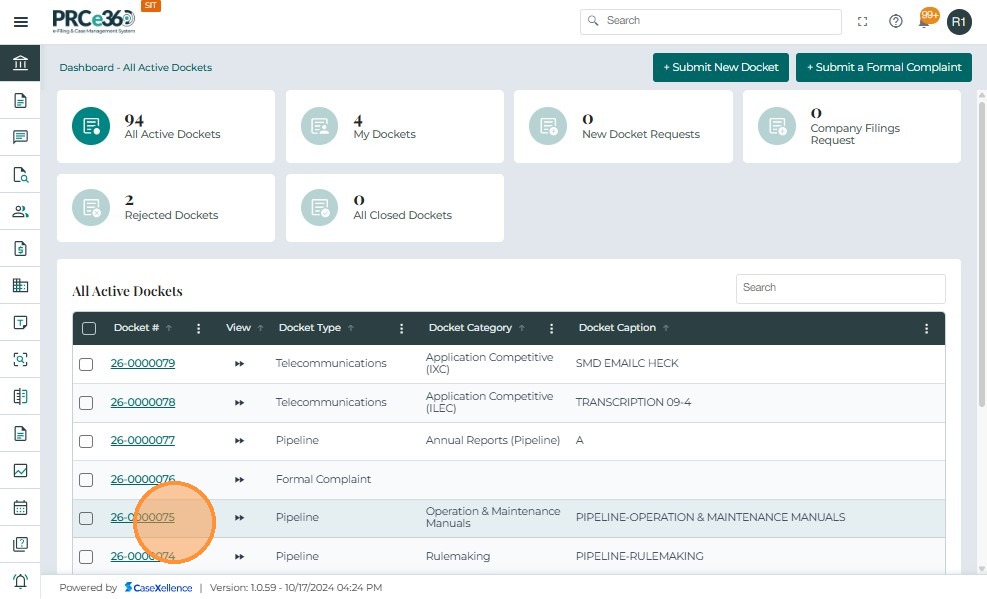The height and width of the screenshot is (599, 987).
Task: Open the hamburger navigation menu
Action: coord(20,21)
